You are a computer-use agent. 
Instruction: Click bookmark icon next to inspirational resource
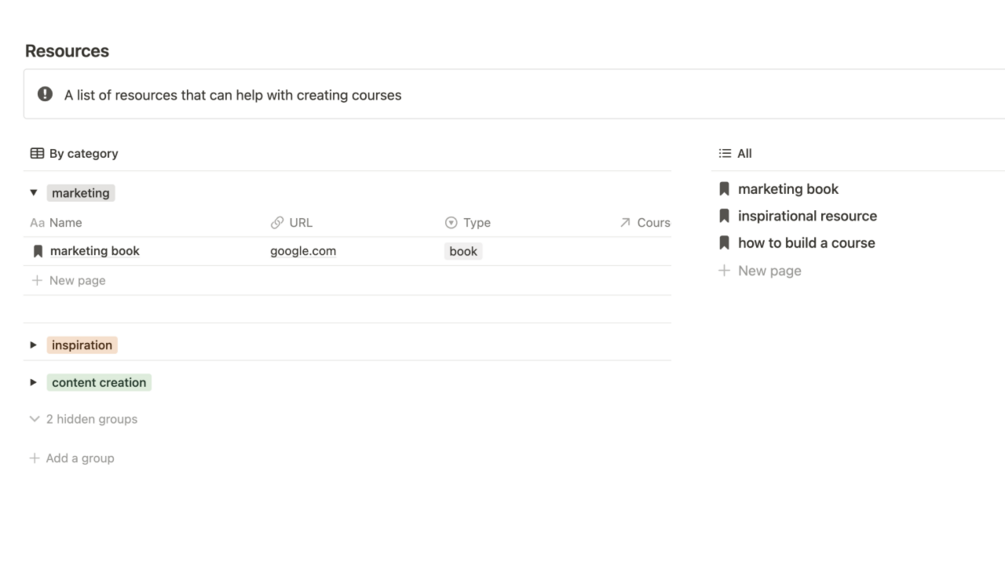[724, 216]
